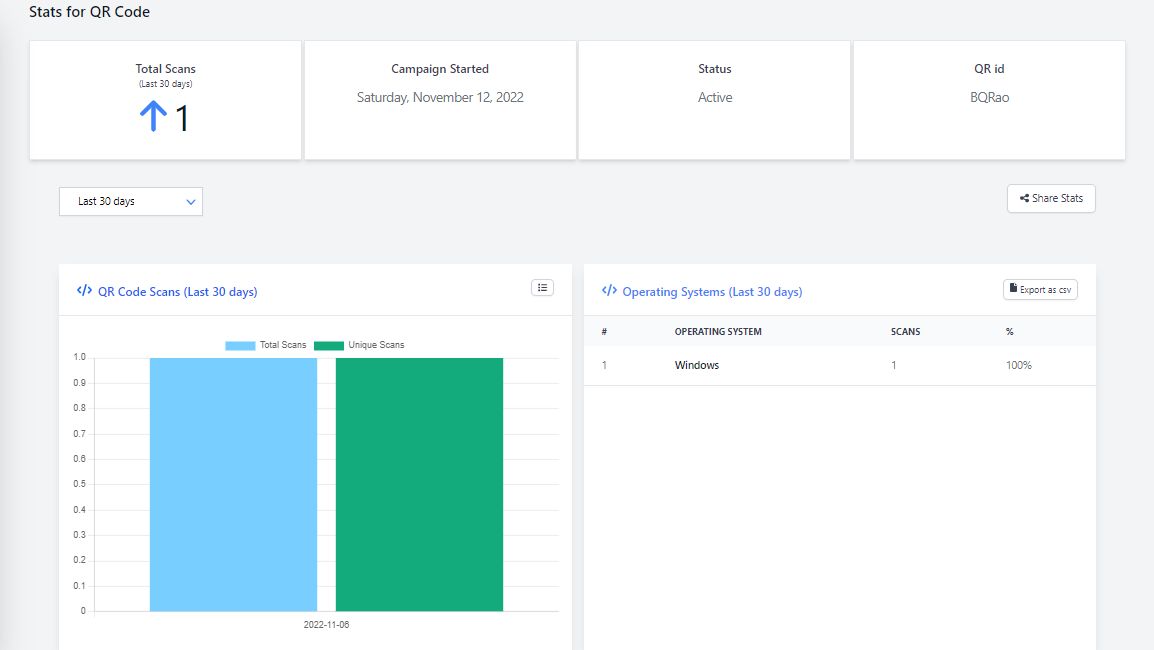Click the Operating Systems (Last 30 days) title
This screenshot has width=1154, height=650.
pos(712,292)
